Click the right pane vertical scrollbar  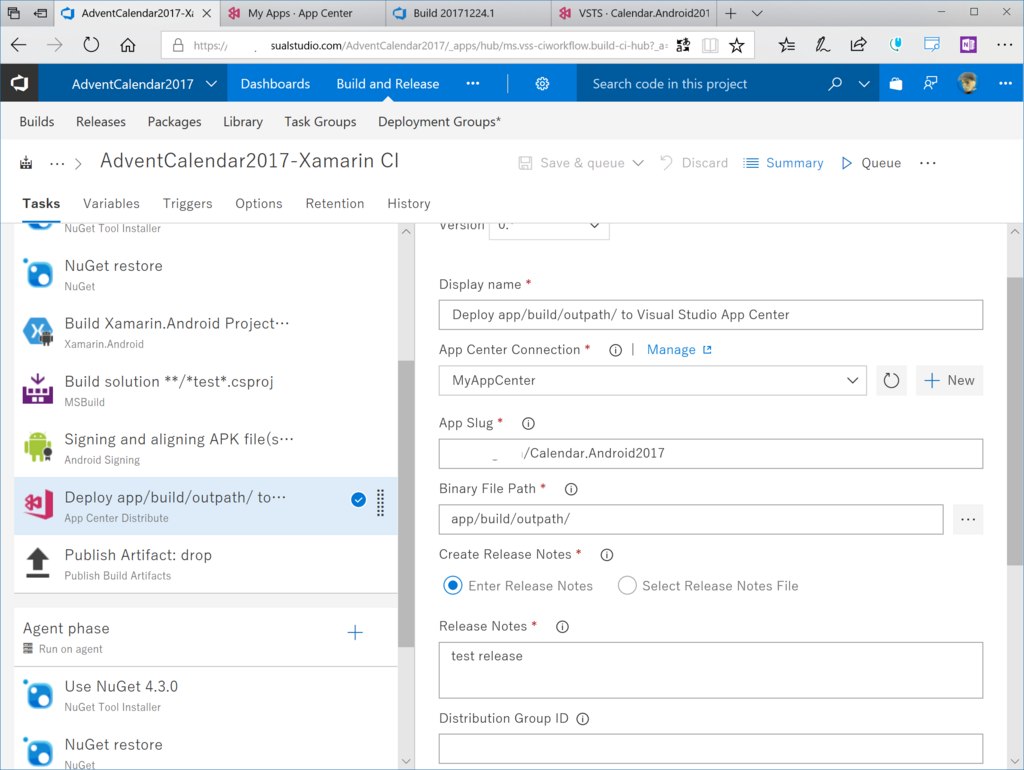click(x=1015, y=421)
